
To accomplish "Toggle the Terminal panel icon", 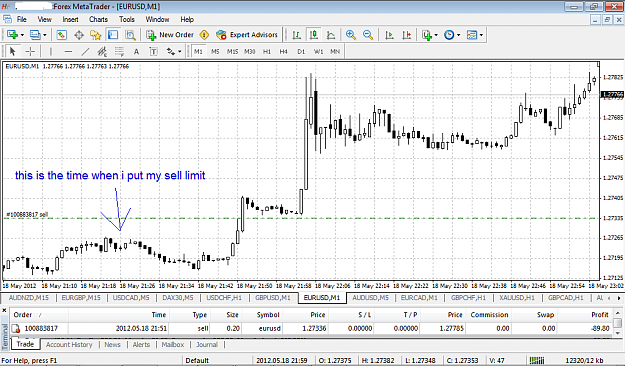I will 113,35.
